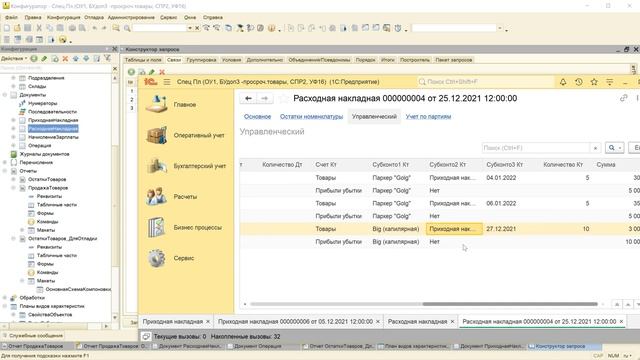Expand ПриходнаяНакладная tree node
This screenshot has height=360, width=640.
pos(13,120)
